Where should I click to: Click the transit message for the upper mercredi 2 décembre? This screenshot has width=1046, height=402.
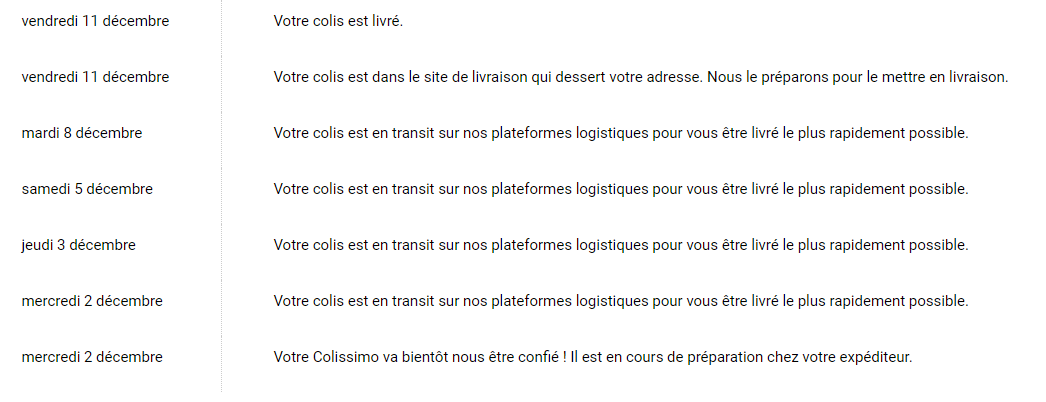[x=620, y=301]
